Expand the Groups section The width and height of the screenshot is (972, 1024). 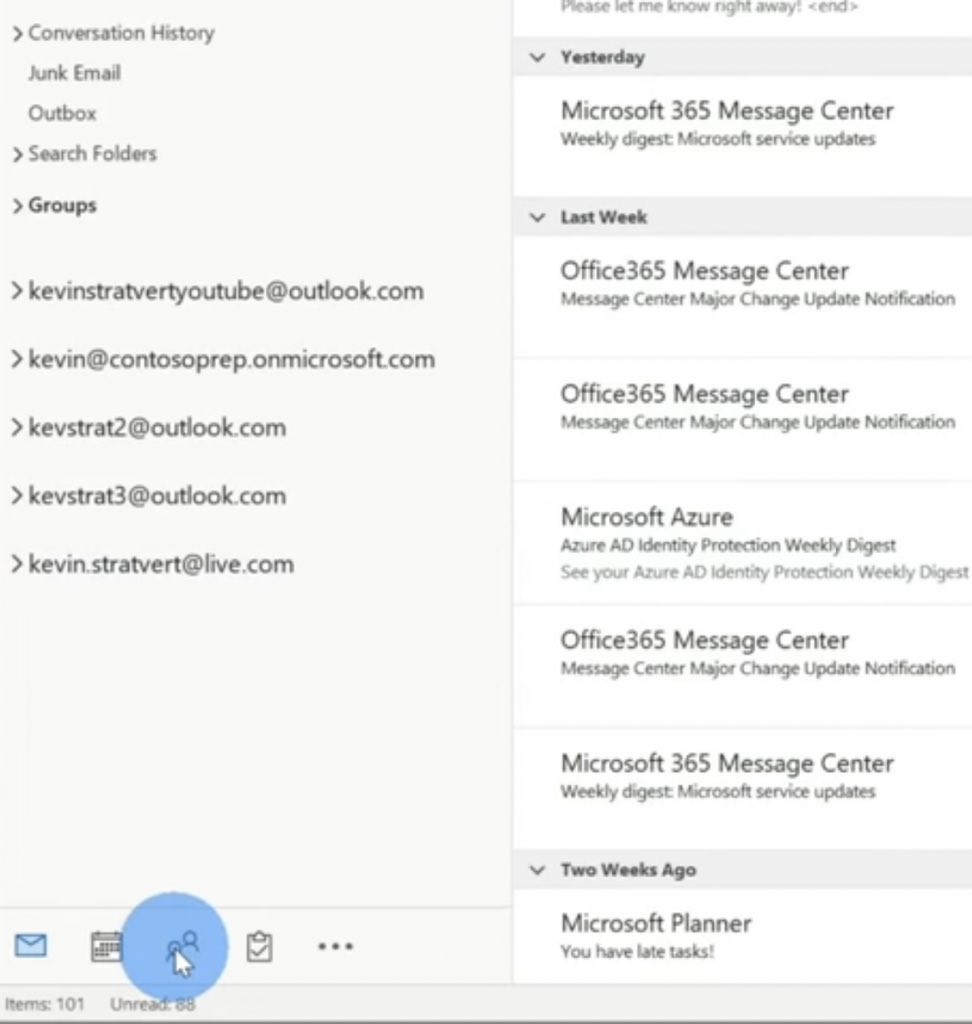[18, 206]
